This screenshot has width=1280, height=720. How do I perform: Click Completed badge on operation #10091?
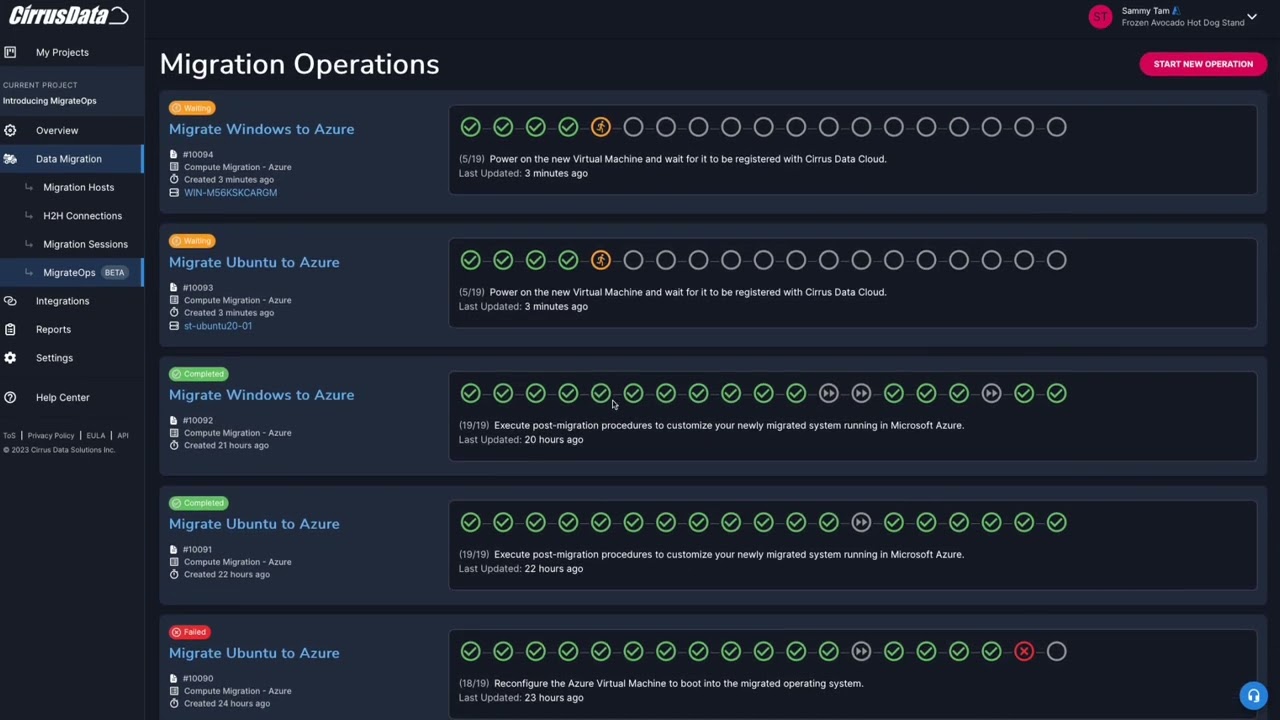click(198, 503)
